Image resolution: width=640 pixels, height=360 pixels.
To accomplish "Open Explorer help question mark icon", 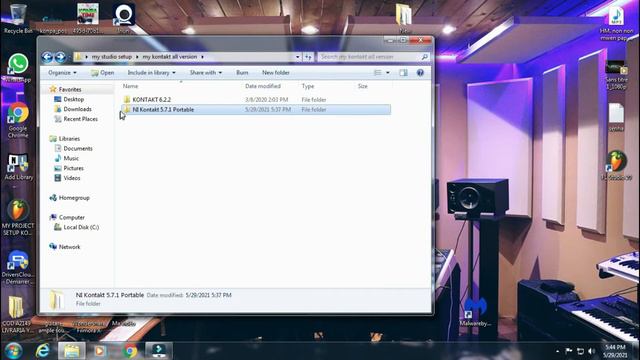I will (420, 73).
